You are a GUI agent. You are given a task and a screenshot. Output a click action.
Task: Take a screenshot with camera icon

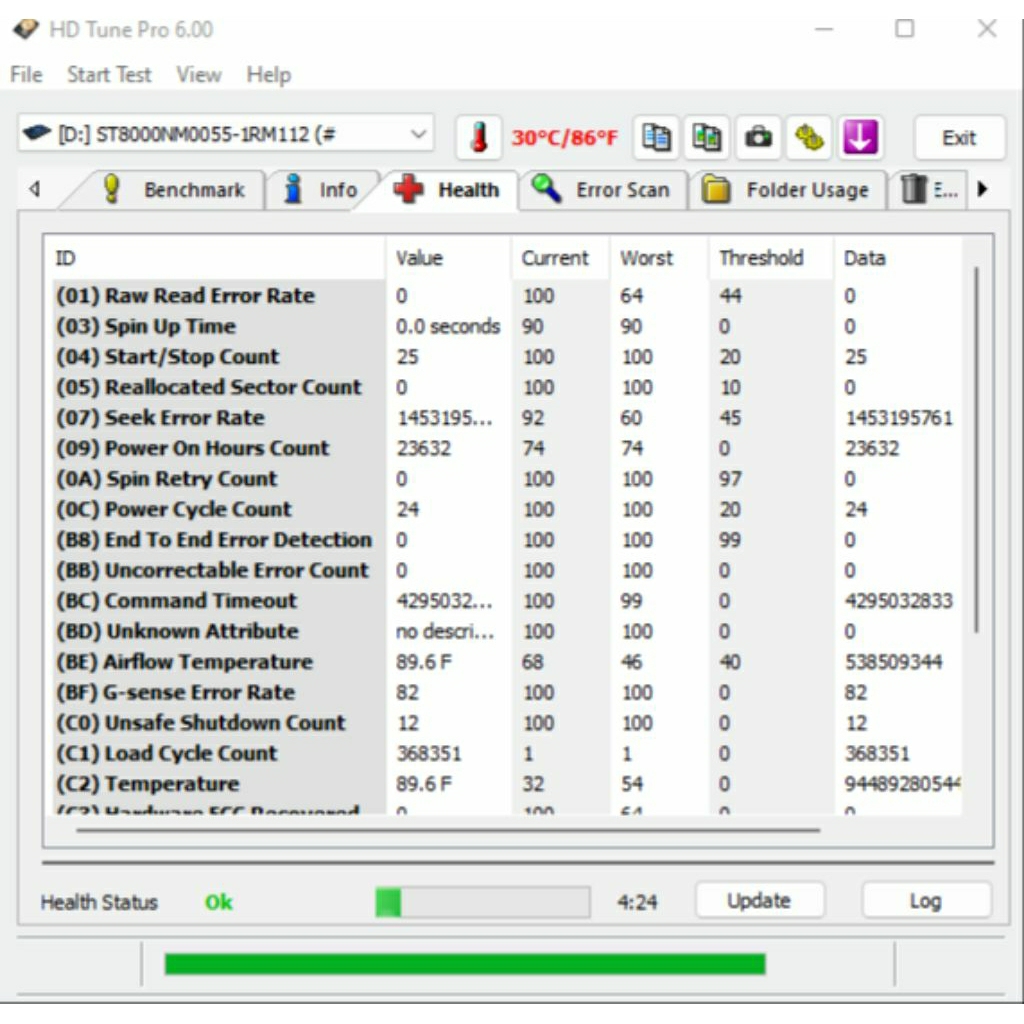759,138
